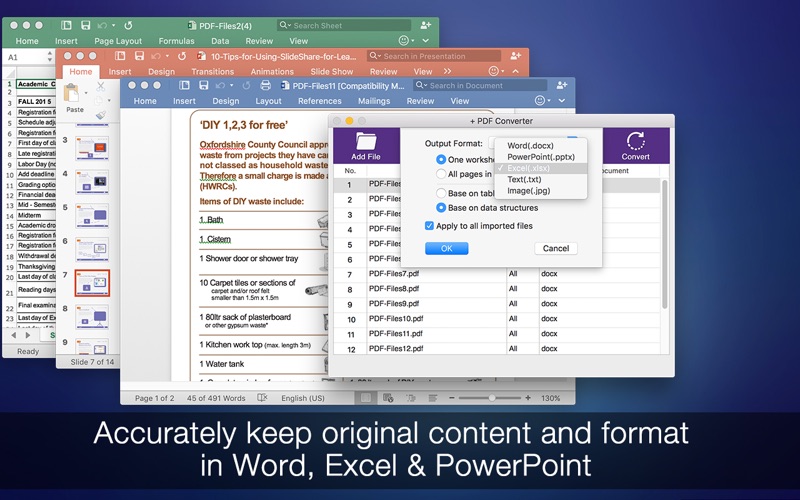
Task: Select Print Layout view in Word status bar
Action: point(366,397)
